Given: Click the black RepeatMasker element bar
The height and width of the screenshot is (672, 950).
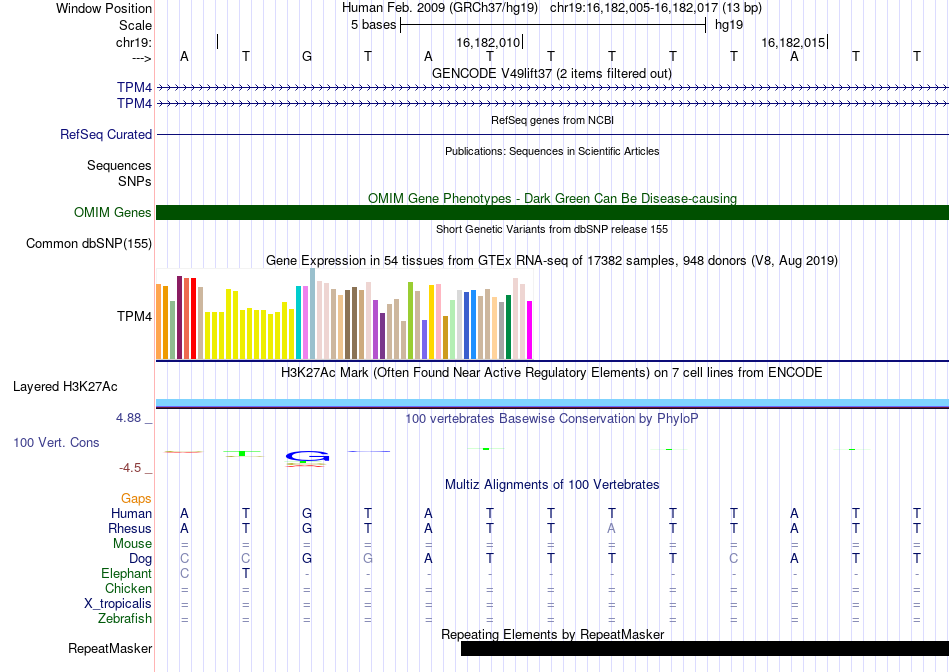Looking at the screenshot, I should click(704, 648).
